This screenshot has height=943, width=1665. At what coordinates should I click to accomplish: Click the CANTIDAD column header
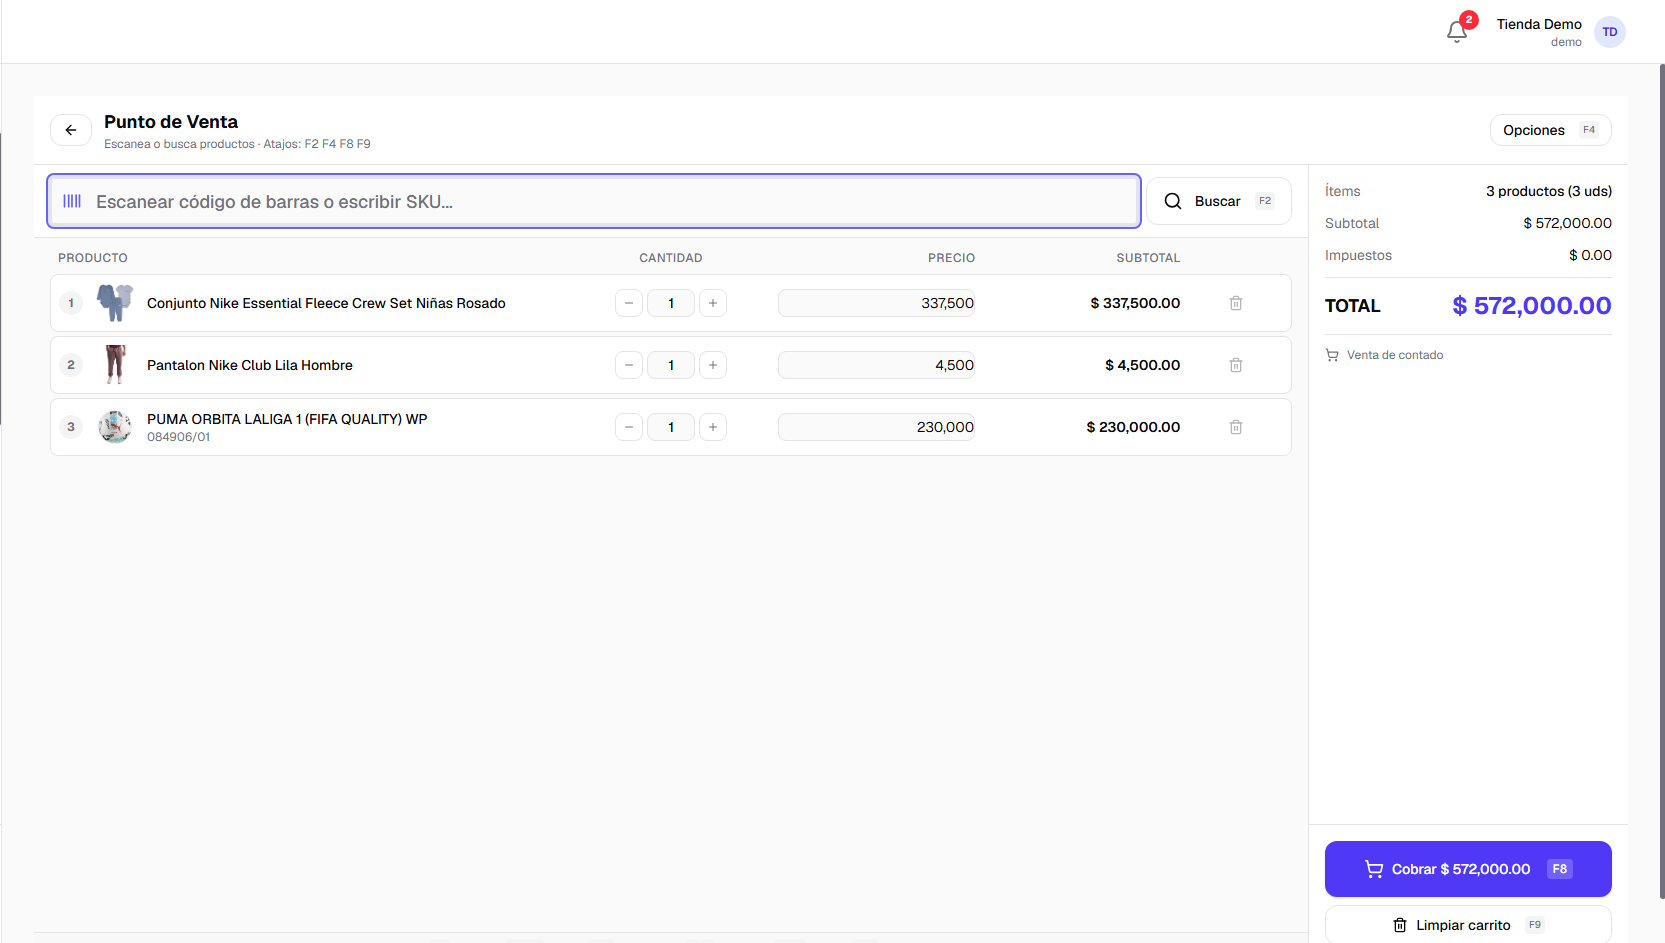point(671,258)
